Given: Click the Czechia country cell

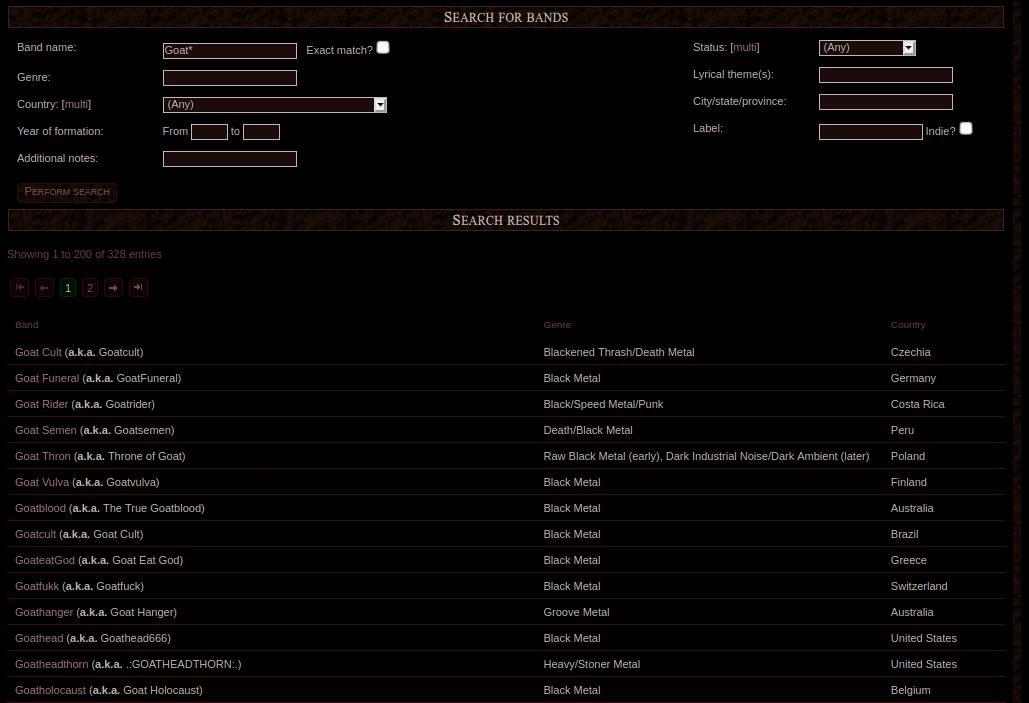Looking at the screenshot, I should (910, 352).
